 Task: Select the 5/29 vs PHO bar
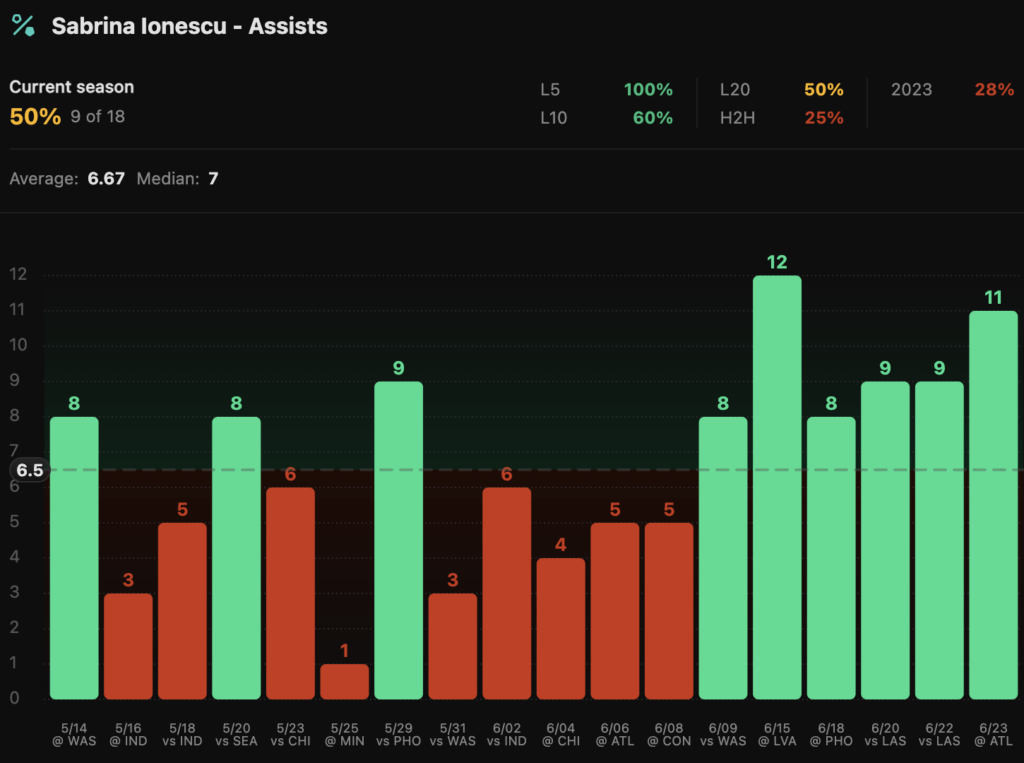[x=398, y=540]
